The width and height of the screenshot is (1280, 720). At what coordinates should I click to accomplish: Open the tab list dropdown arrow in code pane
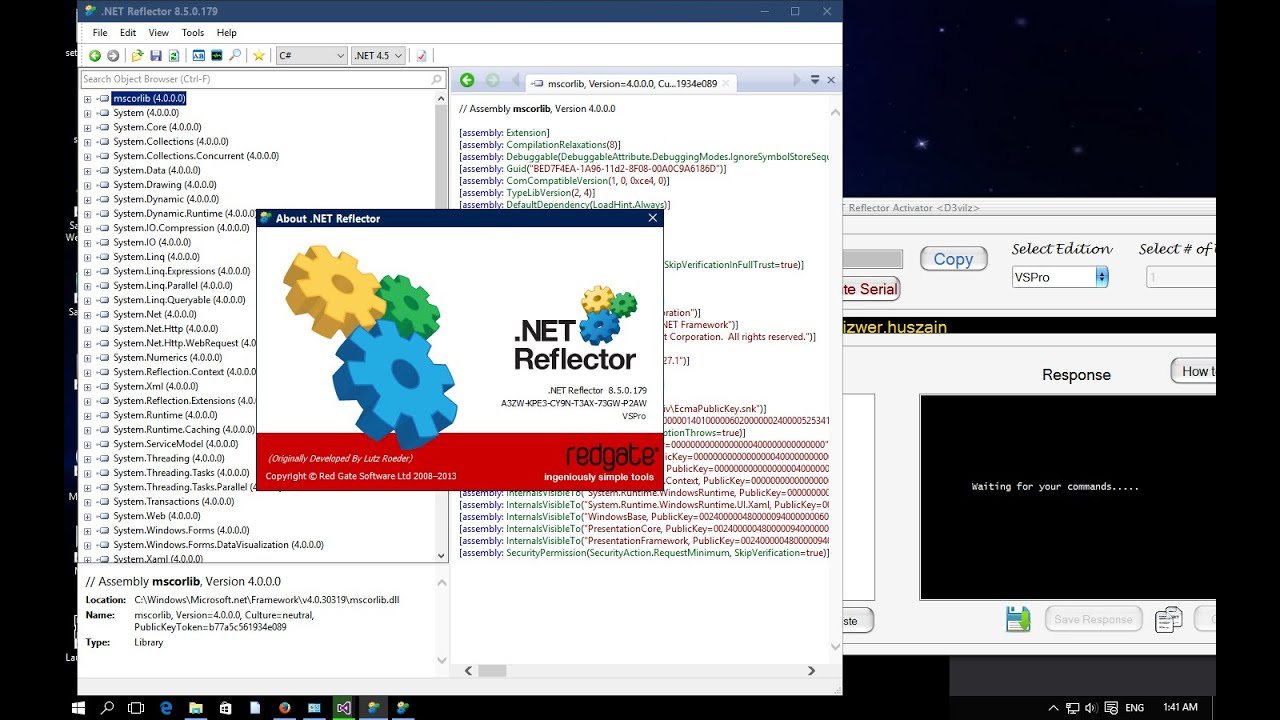[x=815, y=80]
